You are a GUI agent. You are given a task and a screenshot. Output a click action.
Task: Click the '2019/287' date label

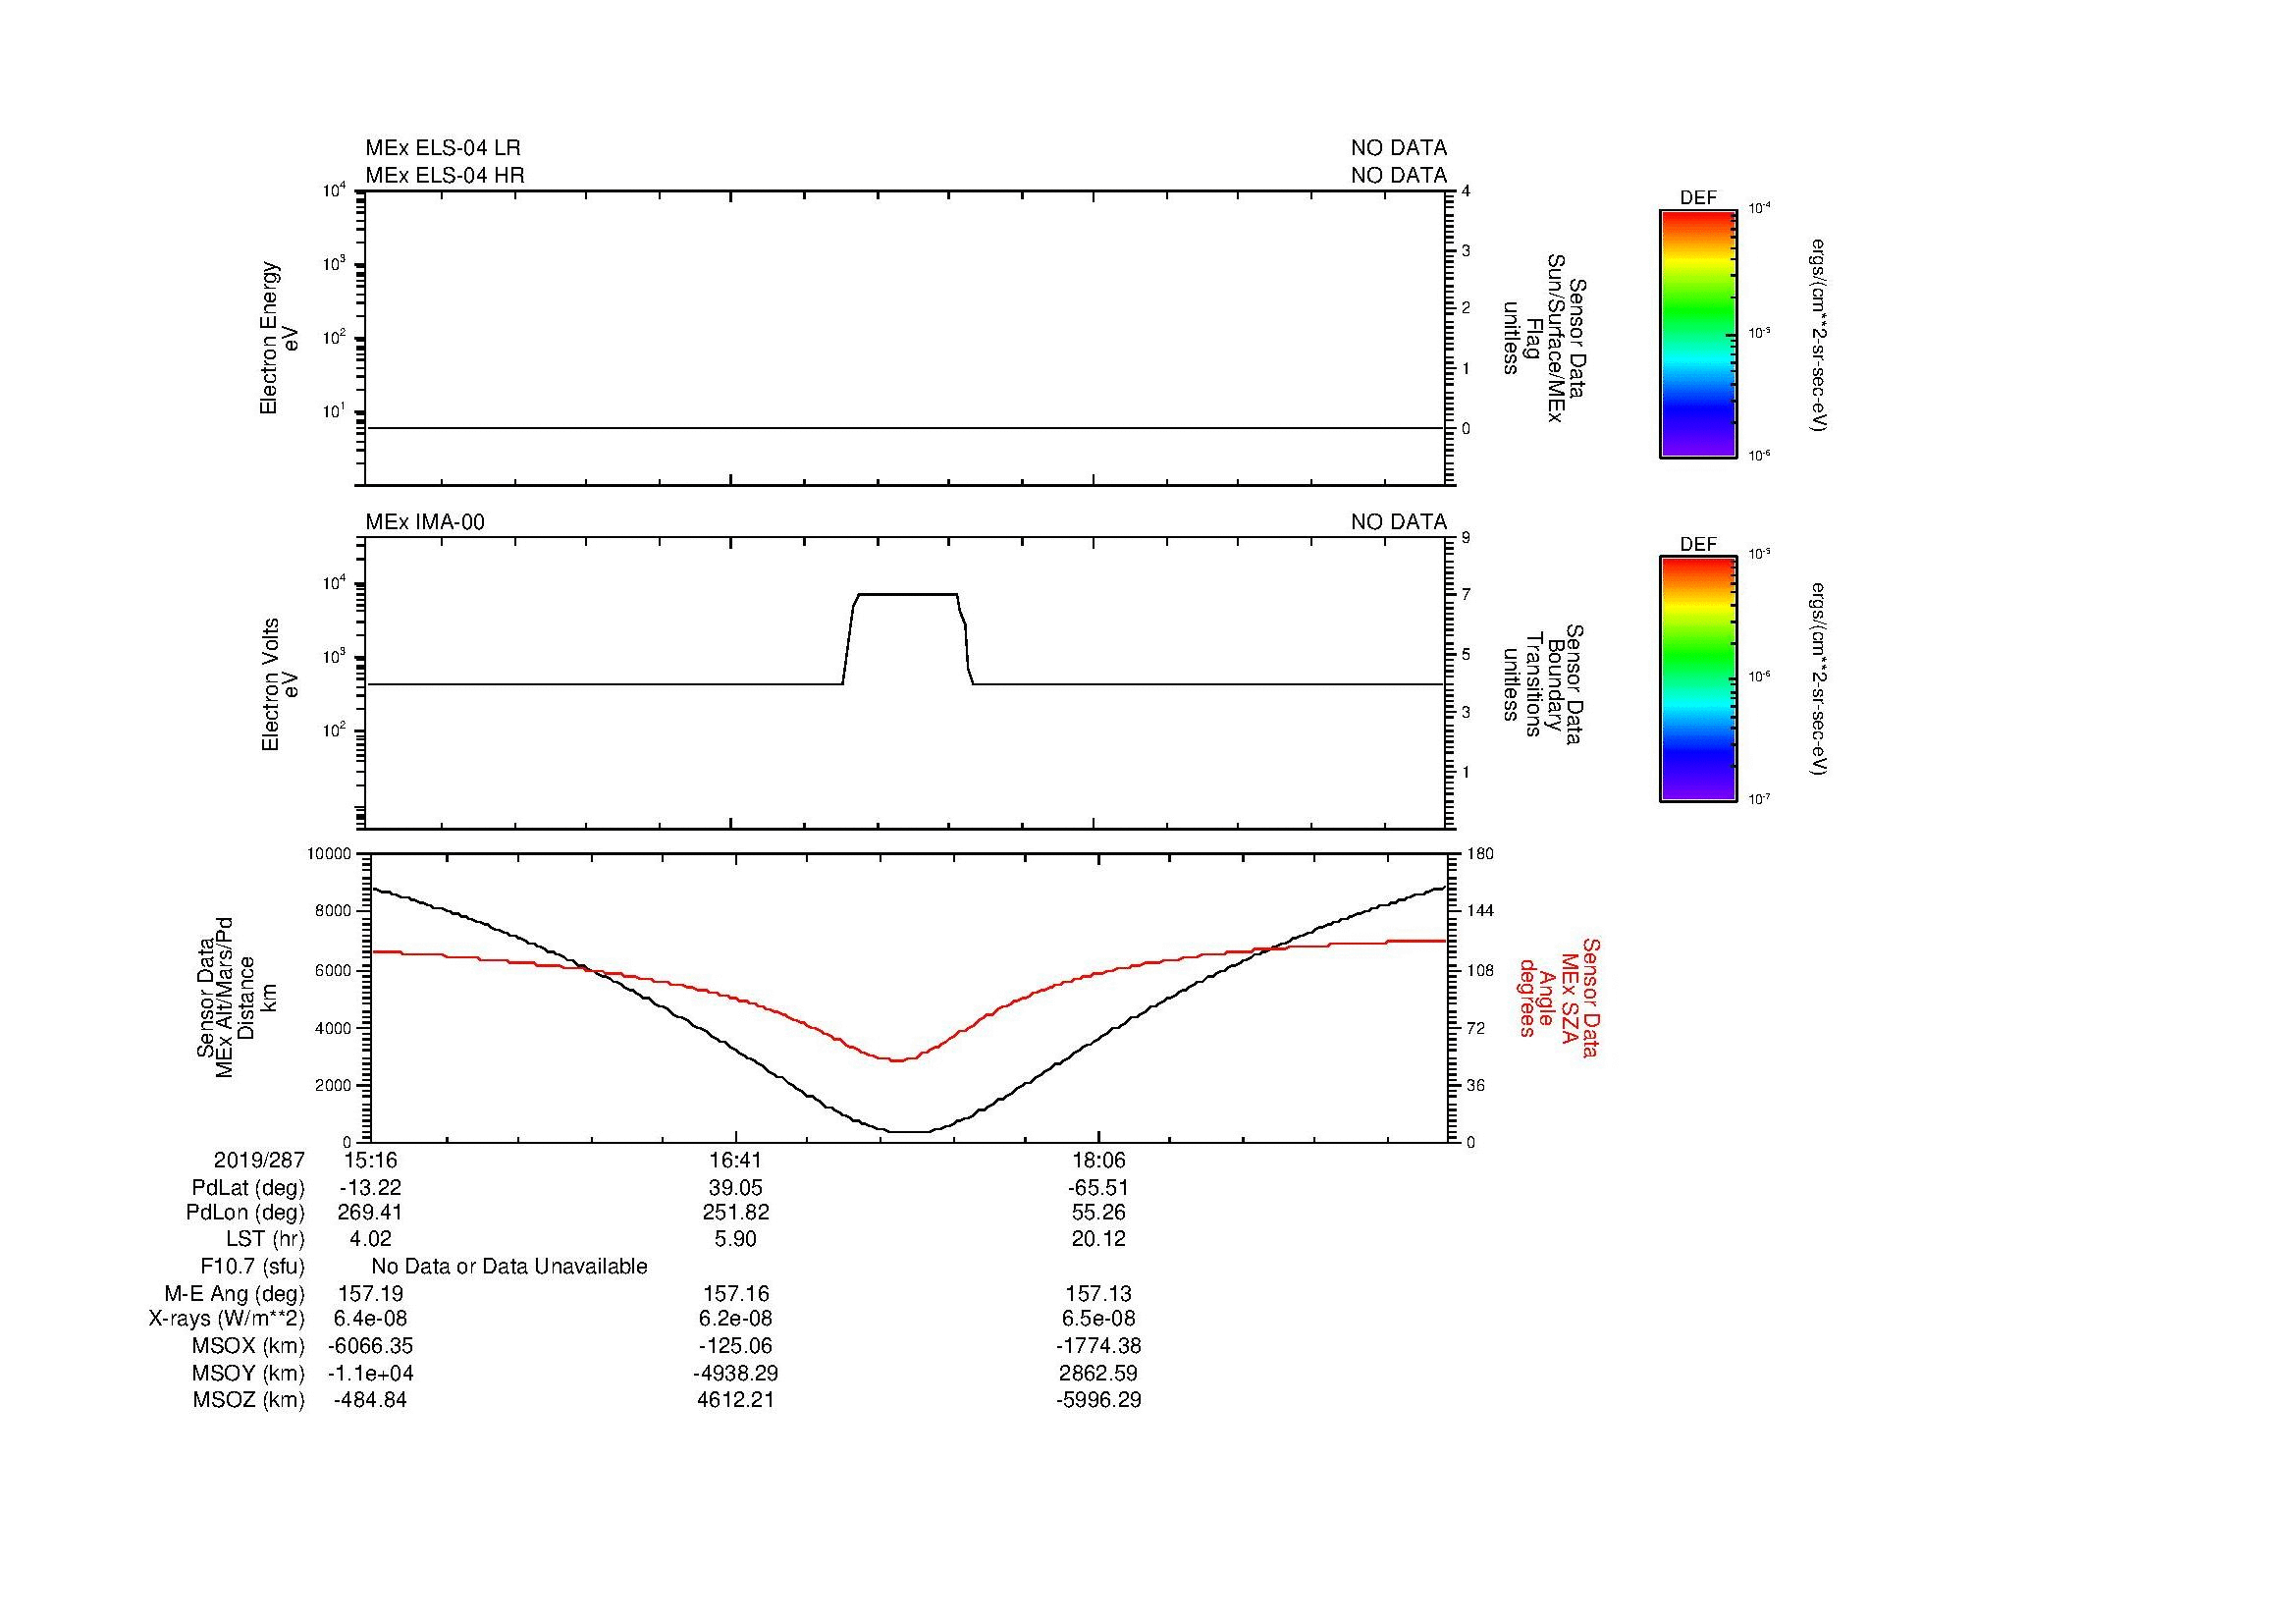(259, 1160)
